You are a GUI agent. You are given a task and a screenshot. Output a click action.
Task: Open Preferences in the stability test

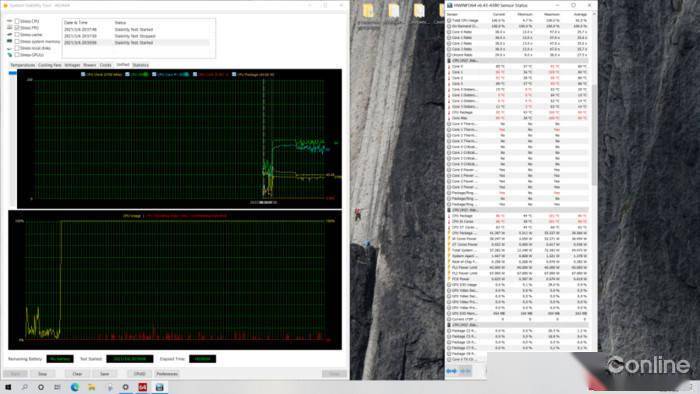pos(167,374)
